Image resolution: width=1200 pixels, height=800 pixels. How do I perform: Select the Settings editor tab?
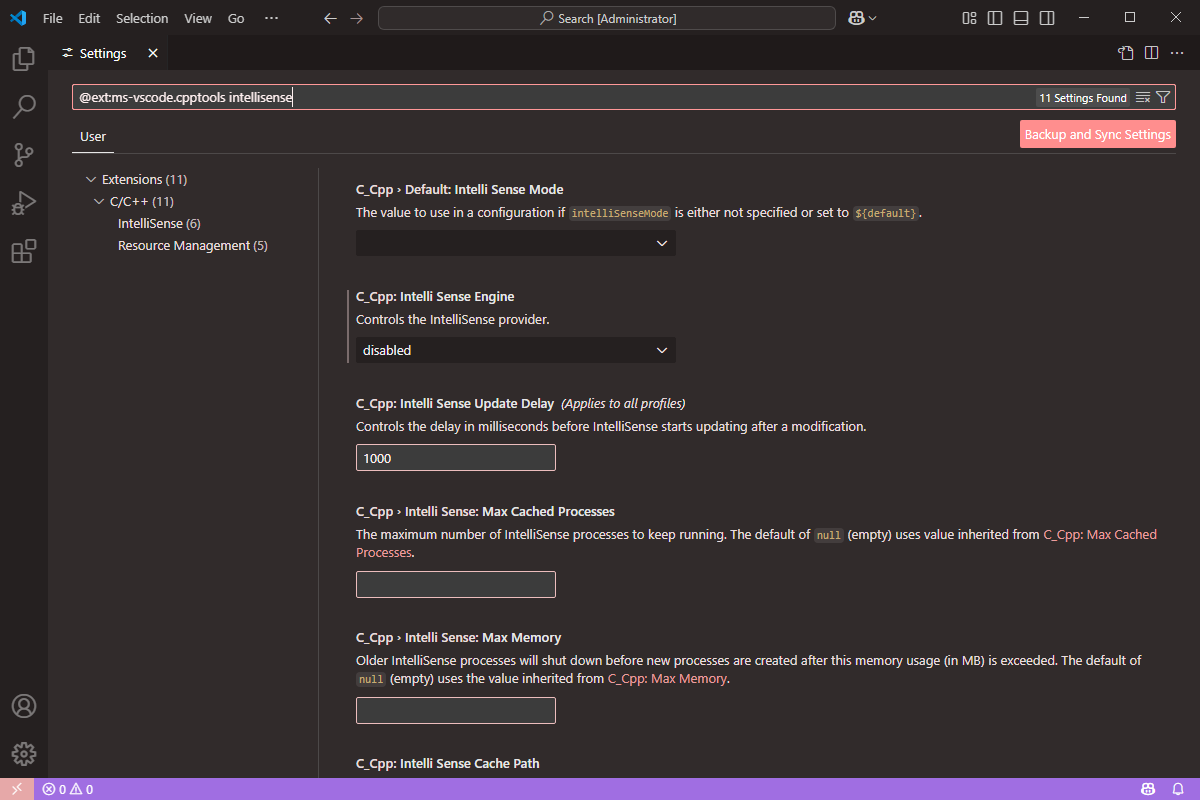(x=107, y=53)
